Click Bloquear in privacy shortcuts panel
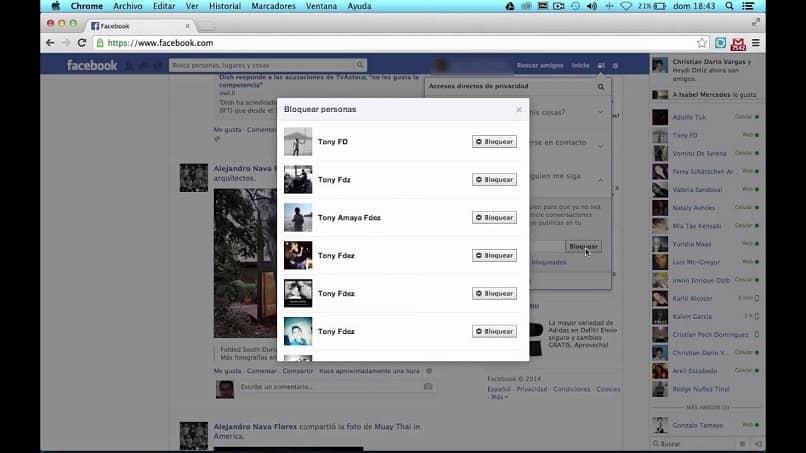 pyautogui.click(x=583, y=246)
